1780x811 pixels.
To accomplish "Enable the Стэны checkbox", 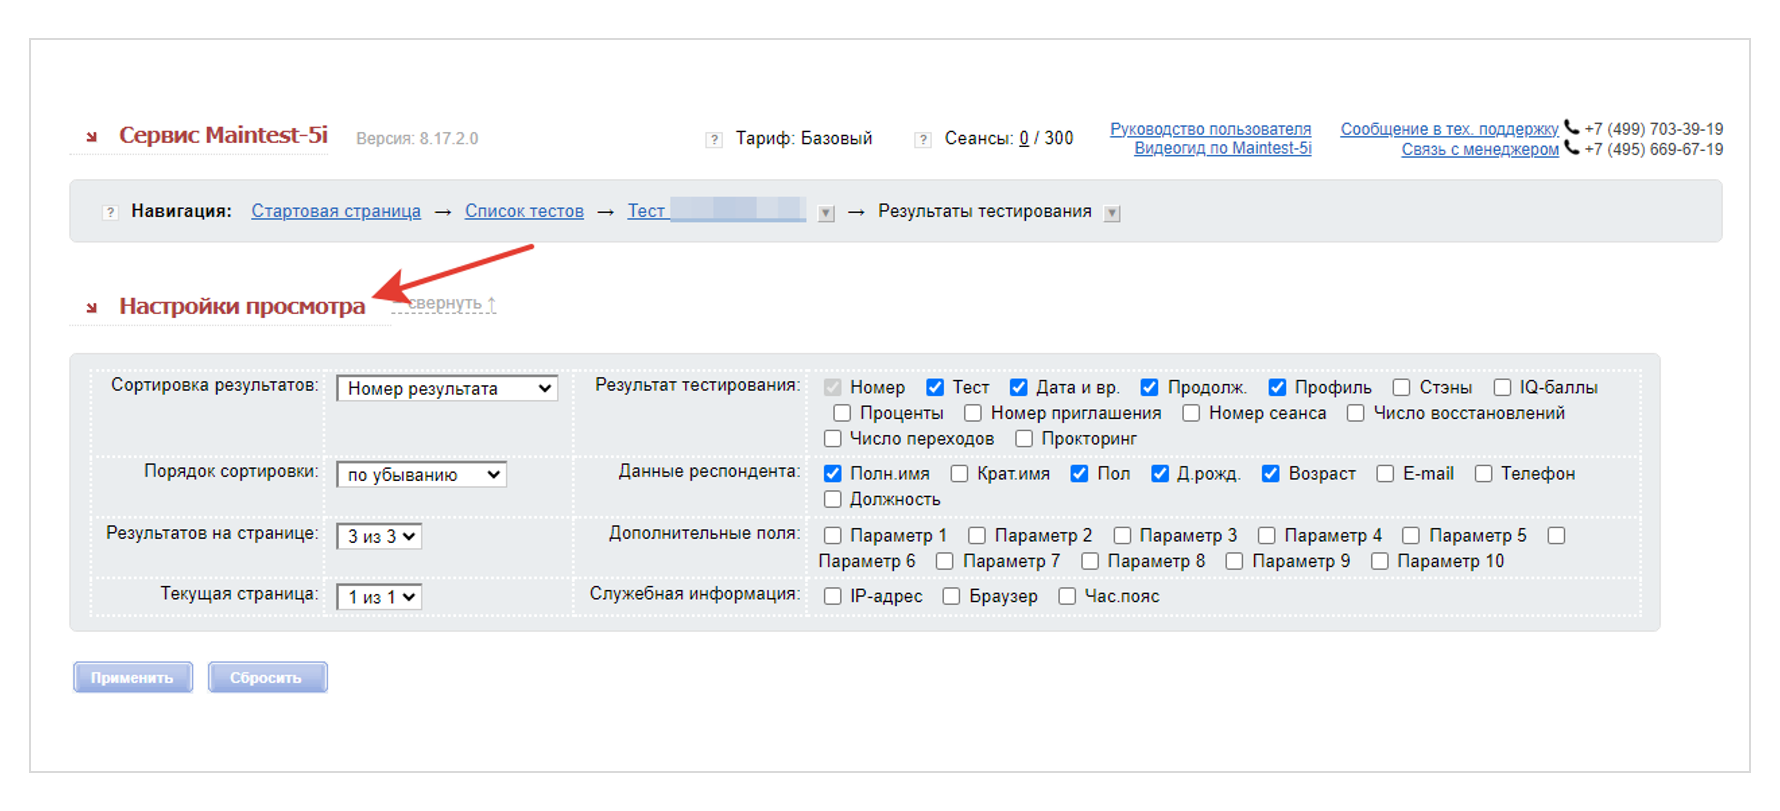I will coord(1402,388).
